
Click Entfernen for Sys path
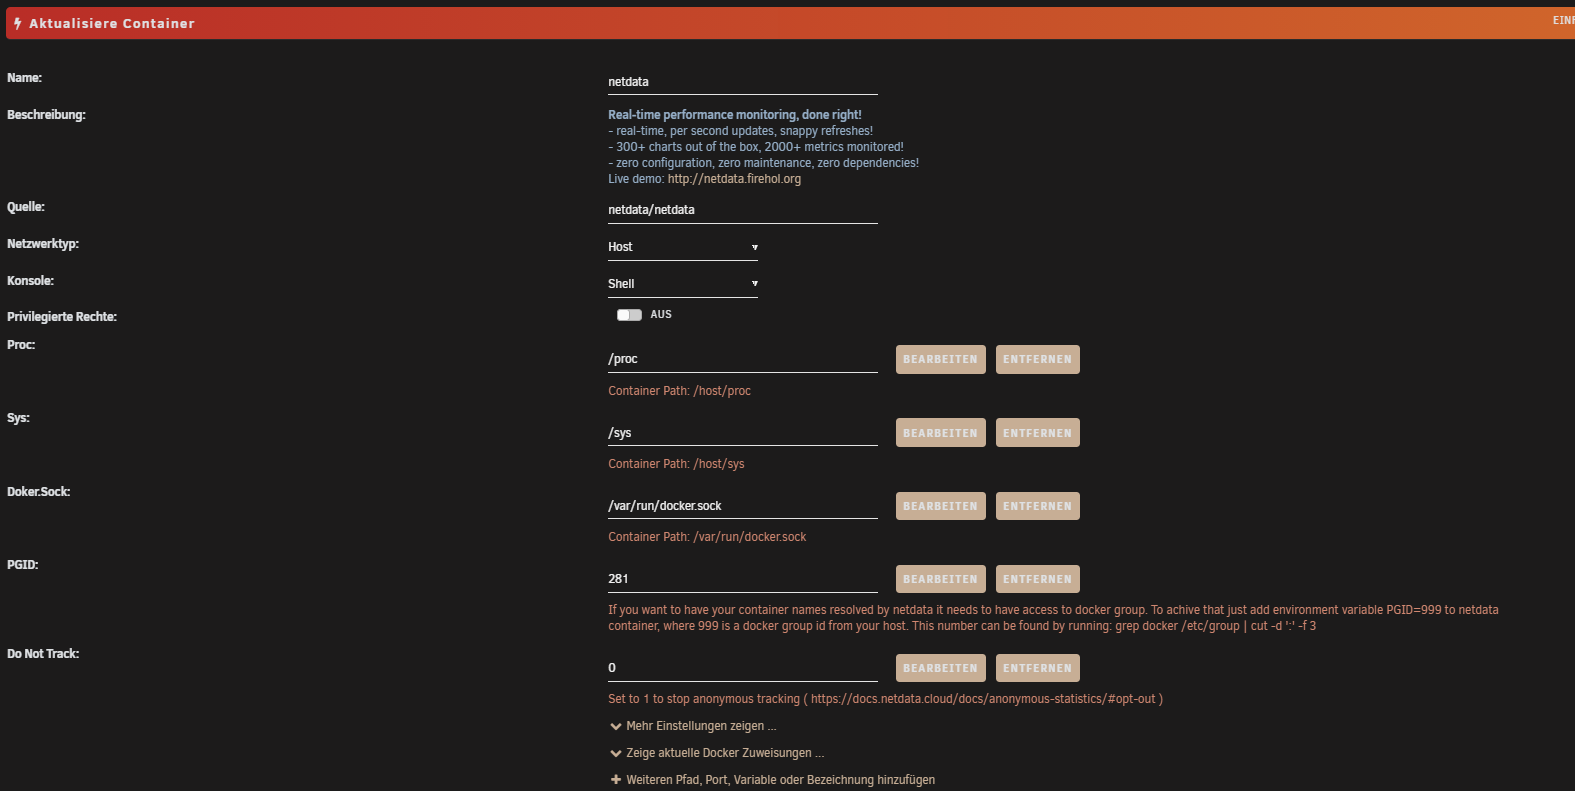click(1037, 433)
